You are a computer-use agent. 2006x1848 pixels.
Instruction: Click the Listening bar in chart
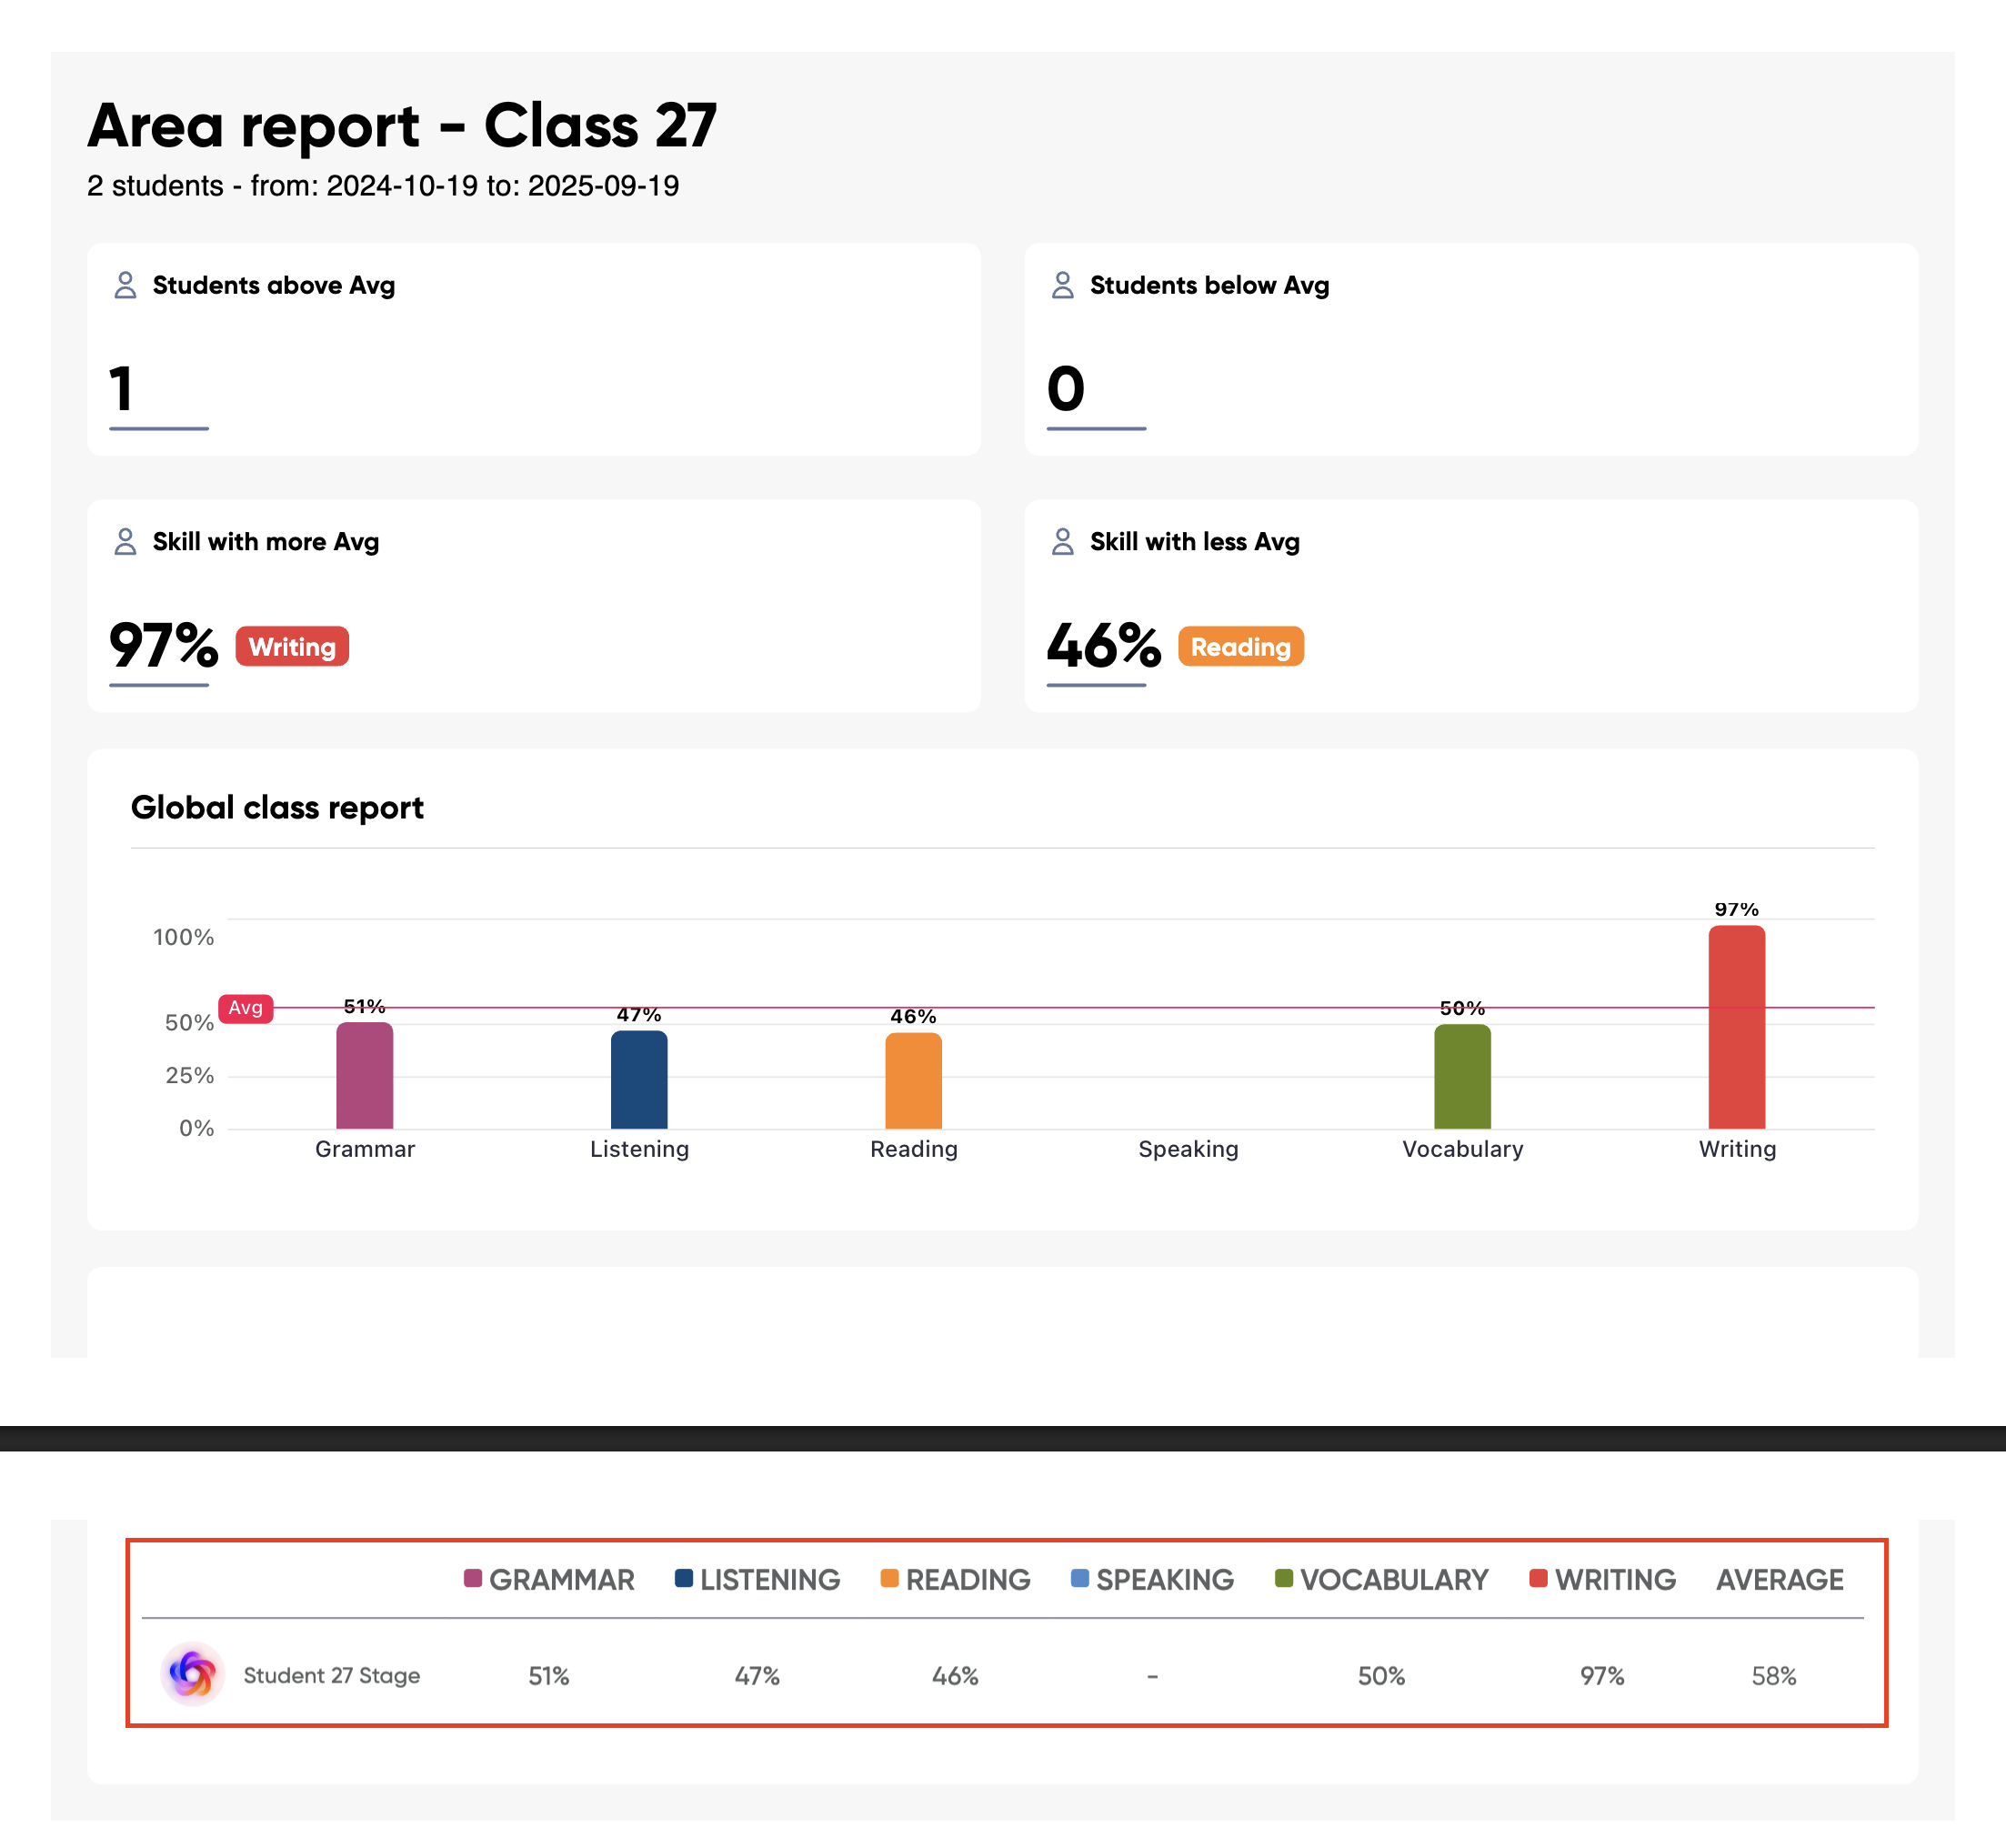coord(639,1081)
